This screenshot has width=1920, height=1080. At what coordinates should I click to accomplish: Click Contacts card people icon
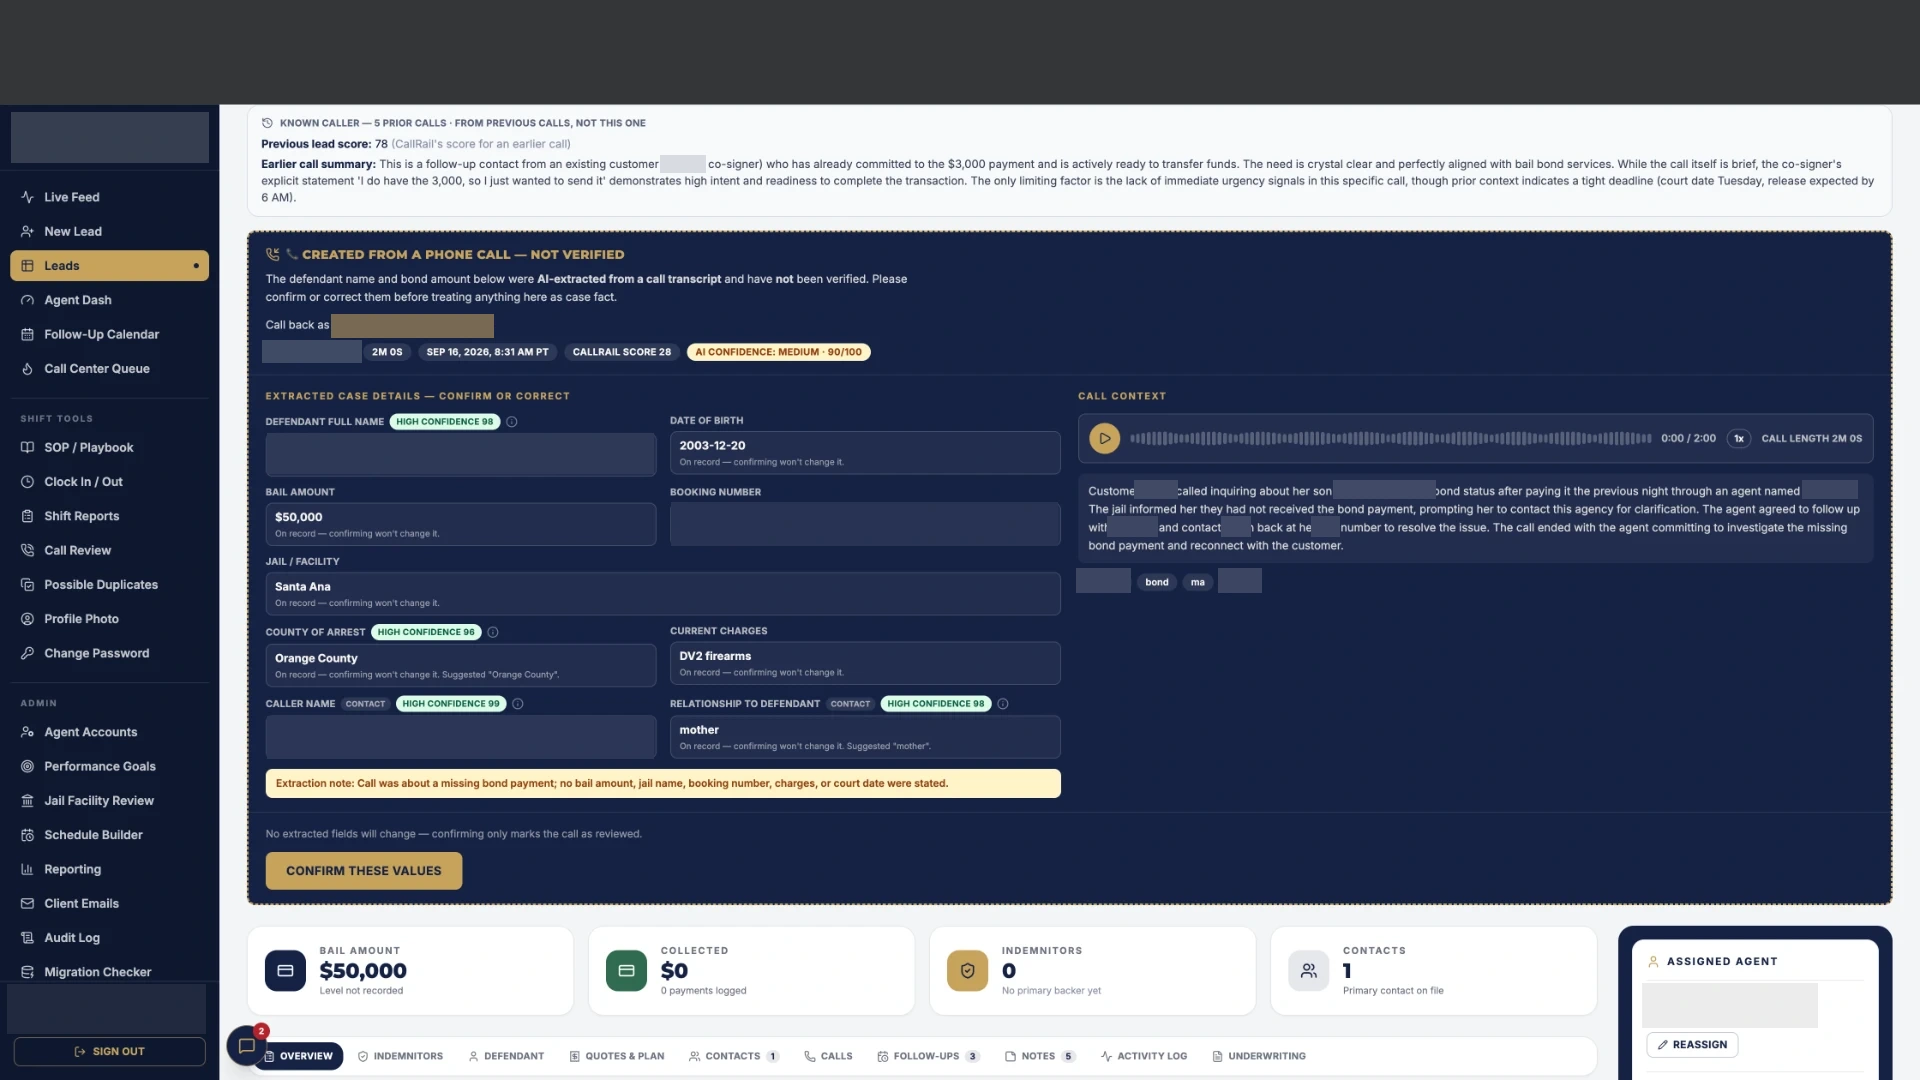(x=1308, y=971)
